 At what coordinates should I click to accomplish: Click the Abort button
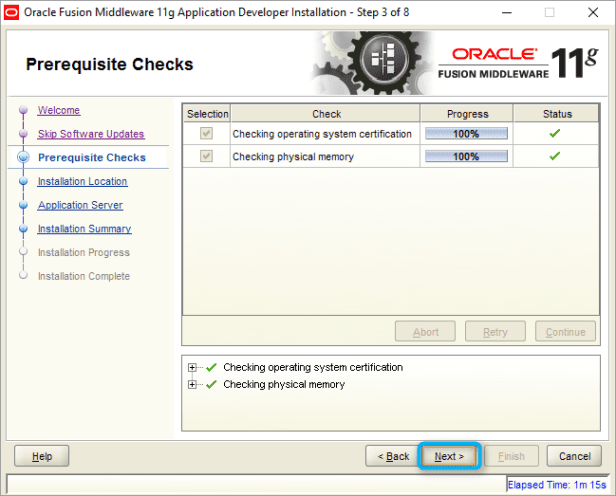click(425, 332)
